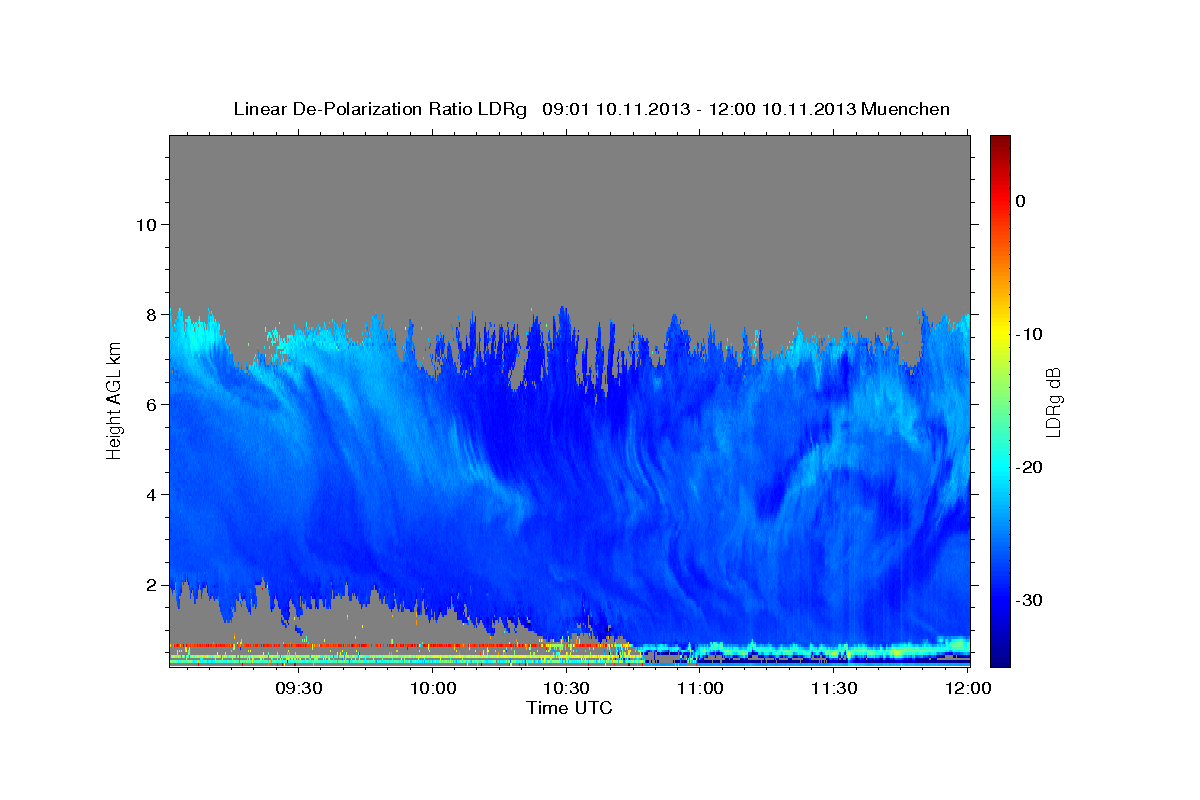Click the '10:00' time tick label

tap(433, 689)
